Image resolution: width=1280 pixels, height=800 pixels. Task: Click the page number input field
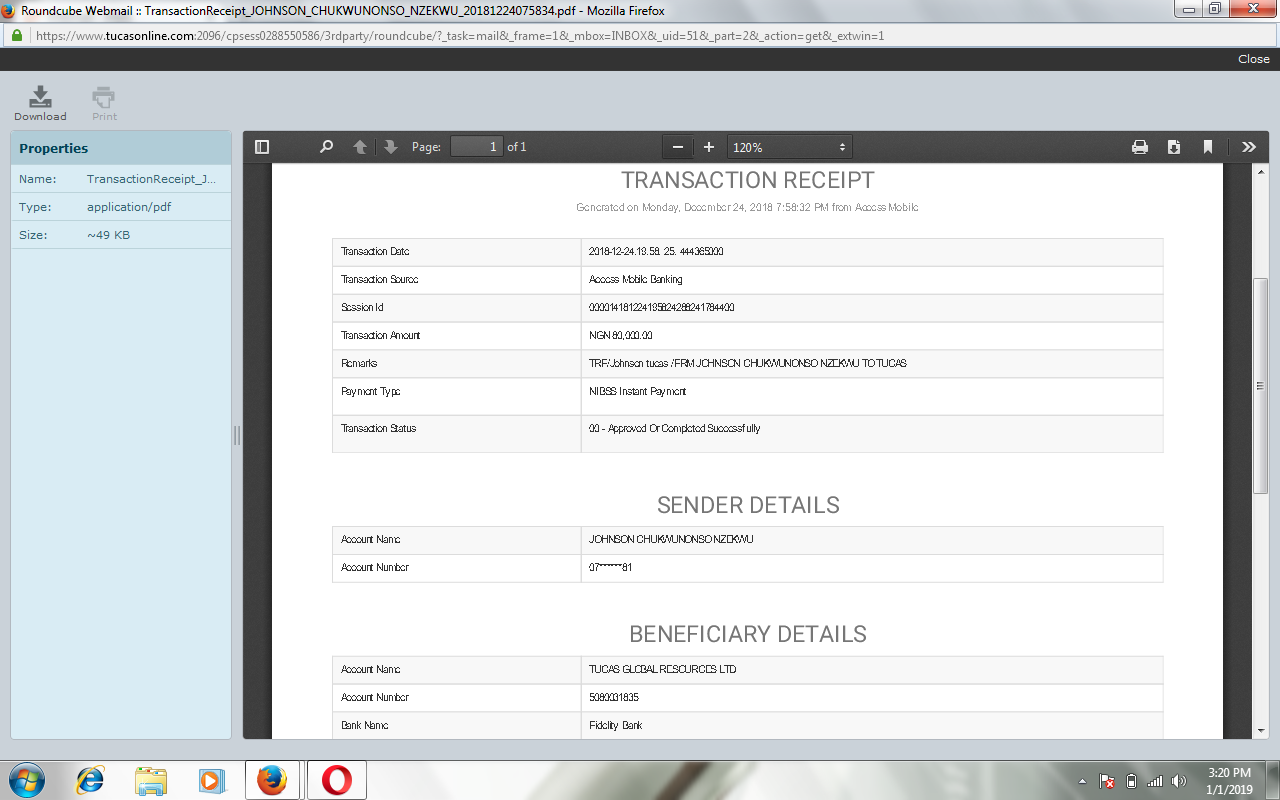tap(476, 147)
